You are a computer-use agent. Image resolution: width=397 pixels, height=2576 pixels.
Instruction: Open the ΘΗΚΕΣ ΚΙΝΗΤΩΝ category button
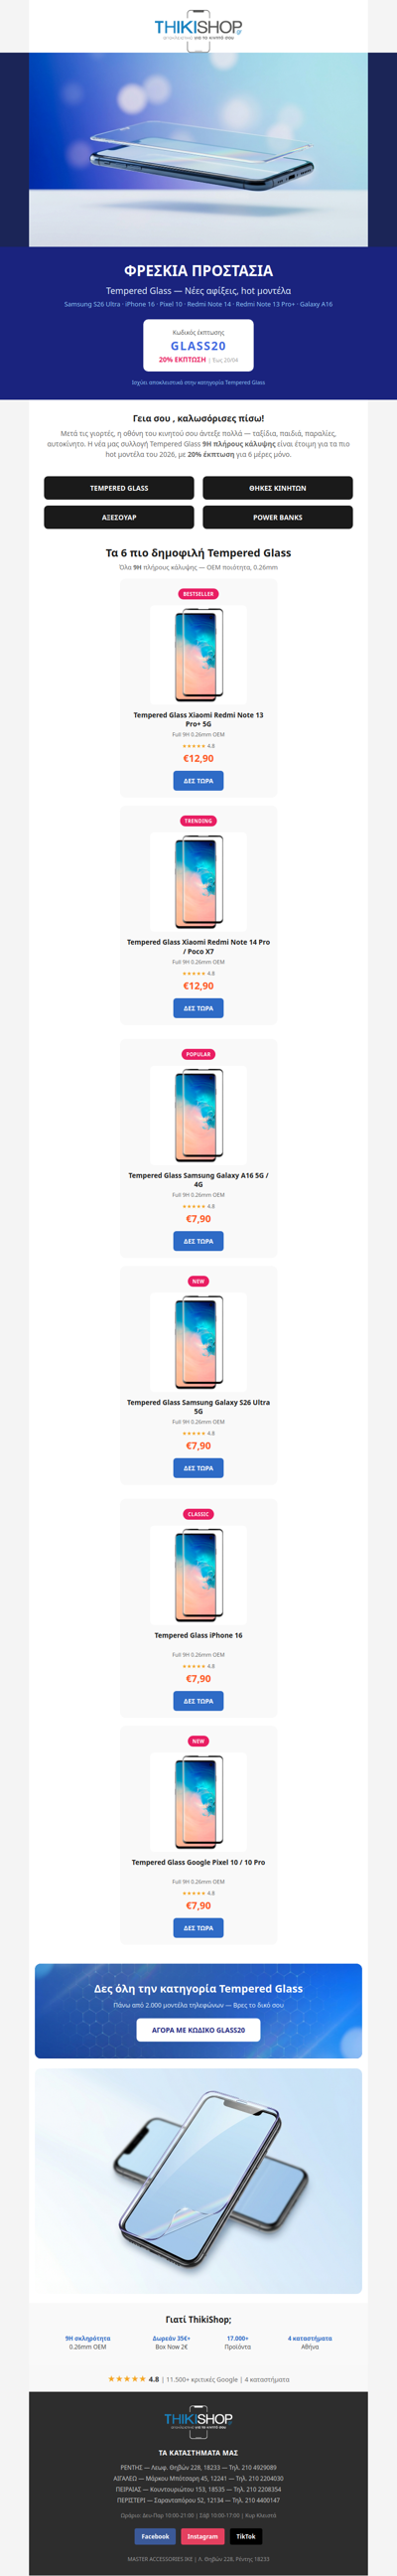point(278,488)
